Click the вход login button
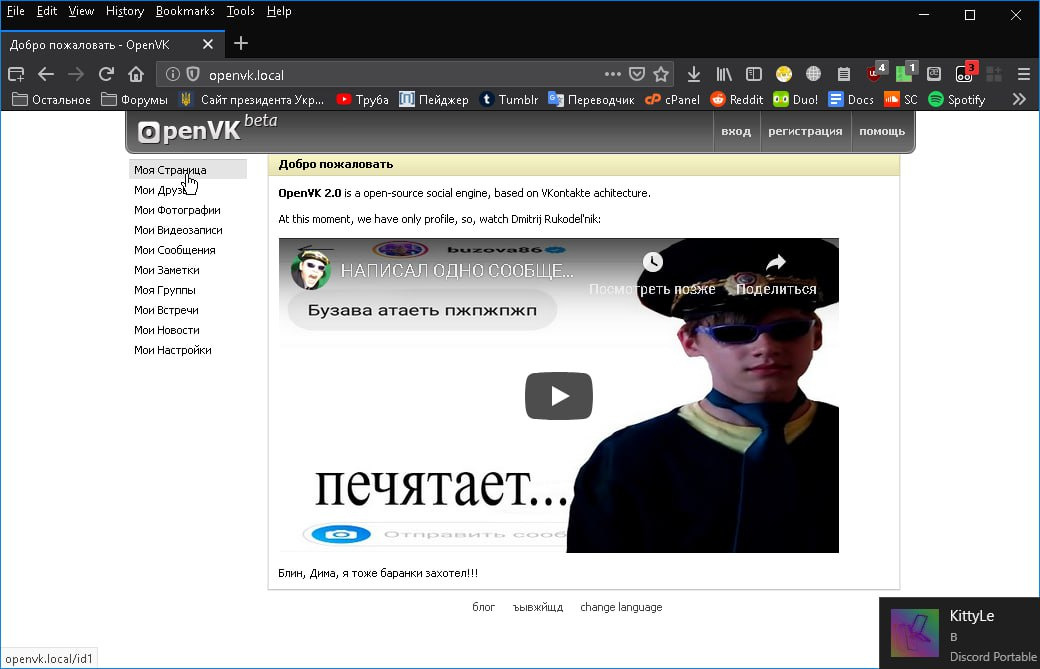1040x669 pixels. (736, 131)
